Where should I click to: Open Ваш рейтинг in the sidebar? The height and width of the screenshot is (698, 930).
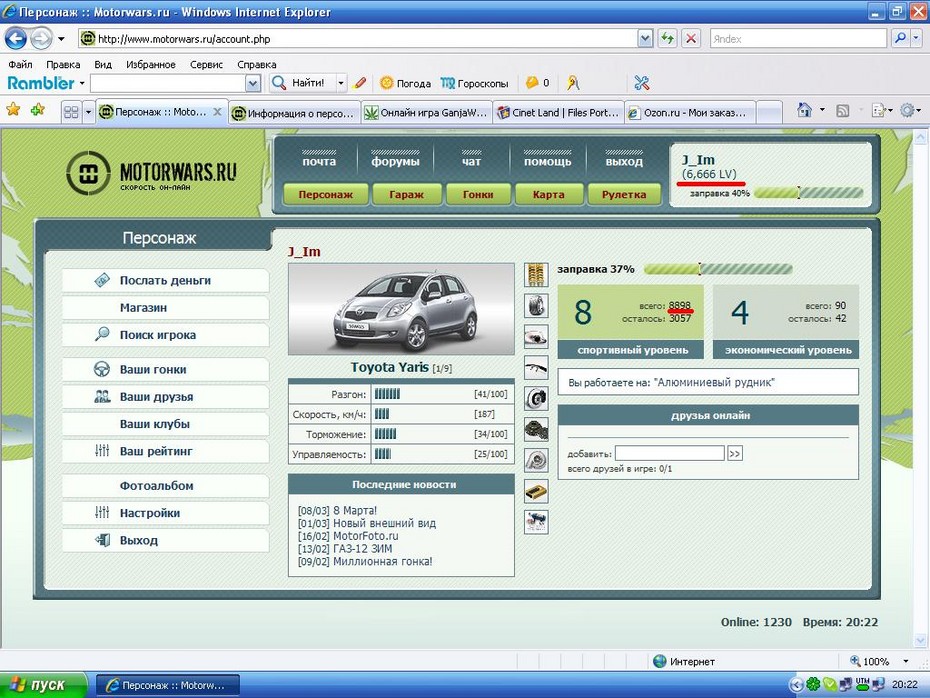[x=165, y=451]
